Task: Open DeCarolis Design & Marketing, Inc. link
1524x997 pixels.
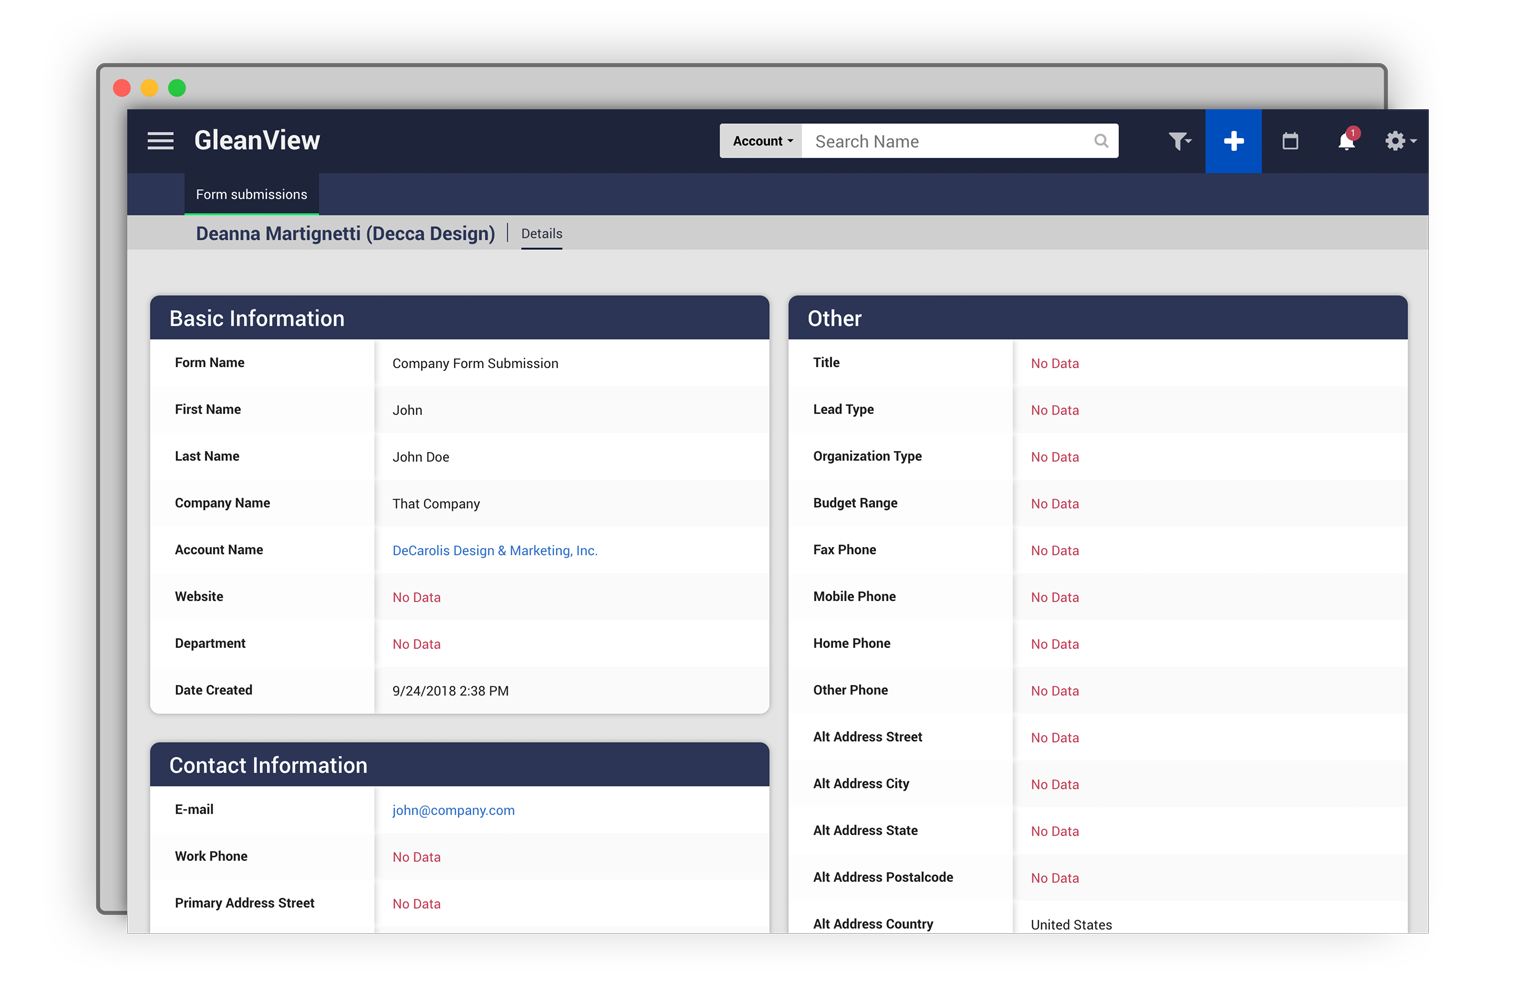Action: 495,550
